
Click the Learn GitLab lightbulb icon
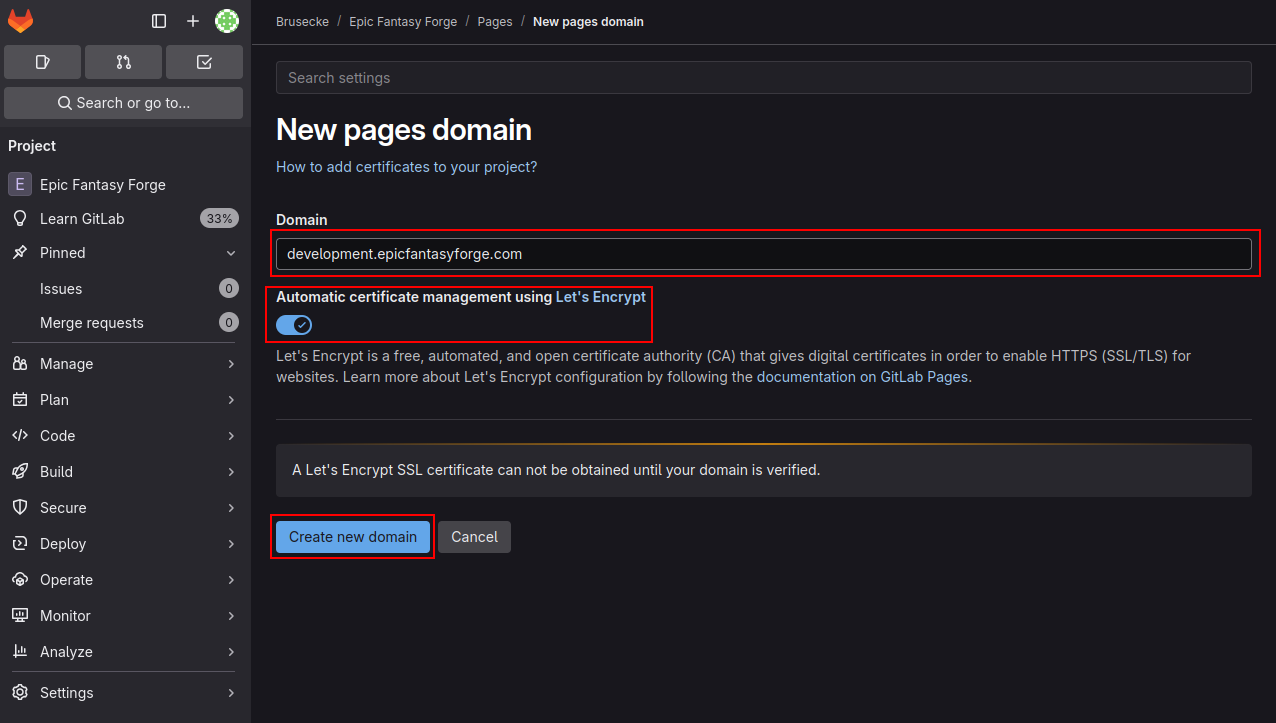point(20,218)
